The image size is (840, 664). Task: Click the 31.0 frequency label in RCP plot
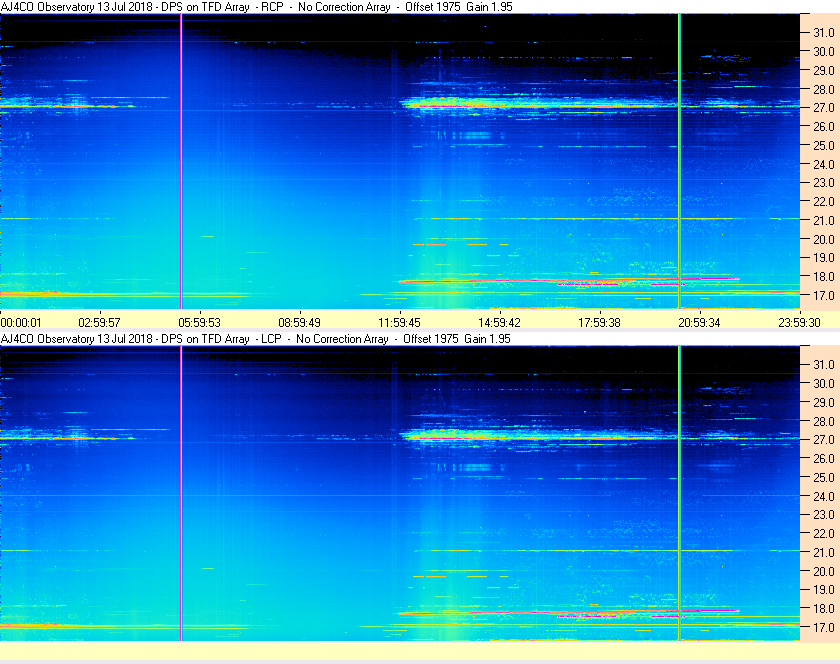pos(824,33)
